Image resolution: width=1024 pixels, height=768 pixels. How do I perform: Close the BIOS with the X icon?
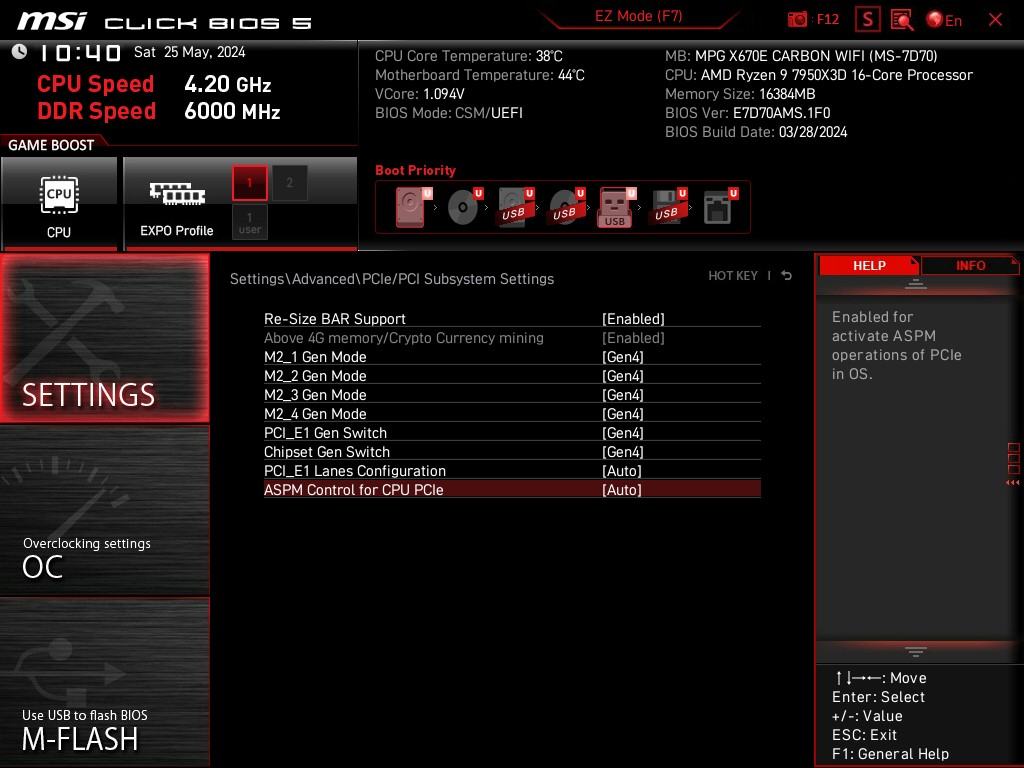tap(995, 20)
